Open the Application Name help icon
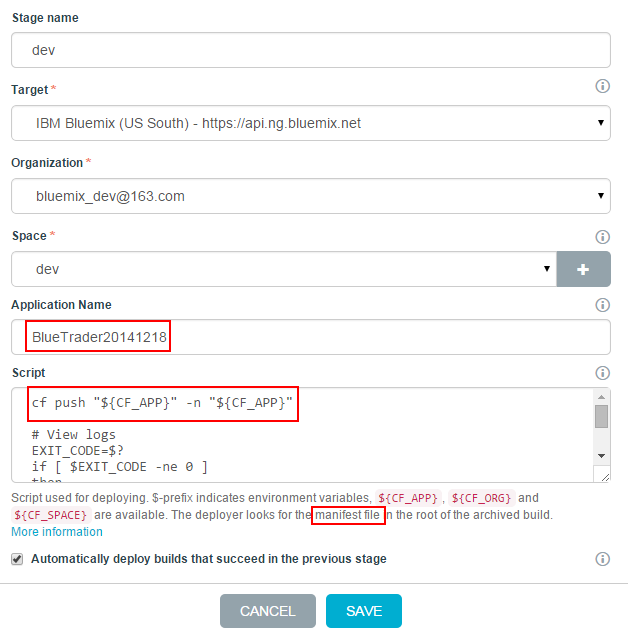 click(602, 305)
